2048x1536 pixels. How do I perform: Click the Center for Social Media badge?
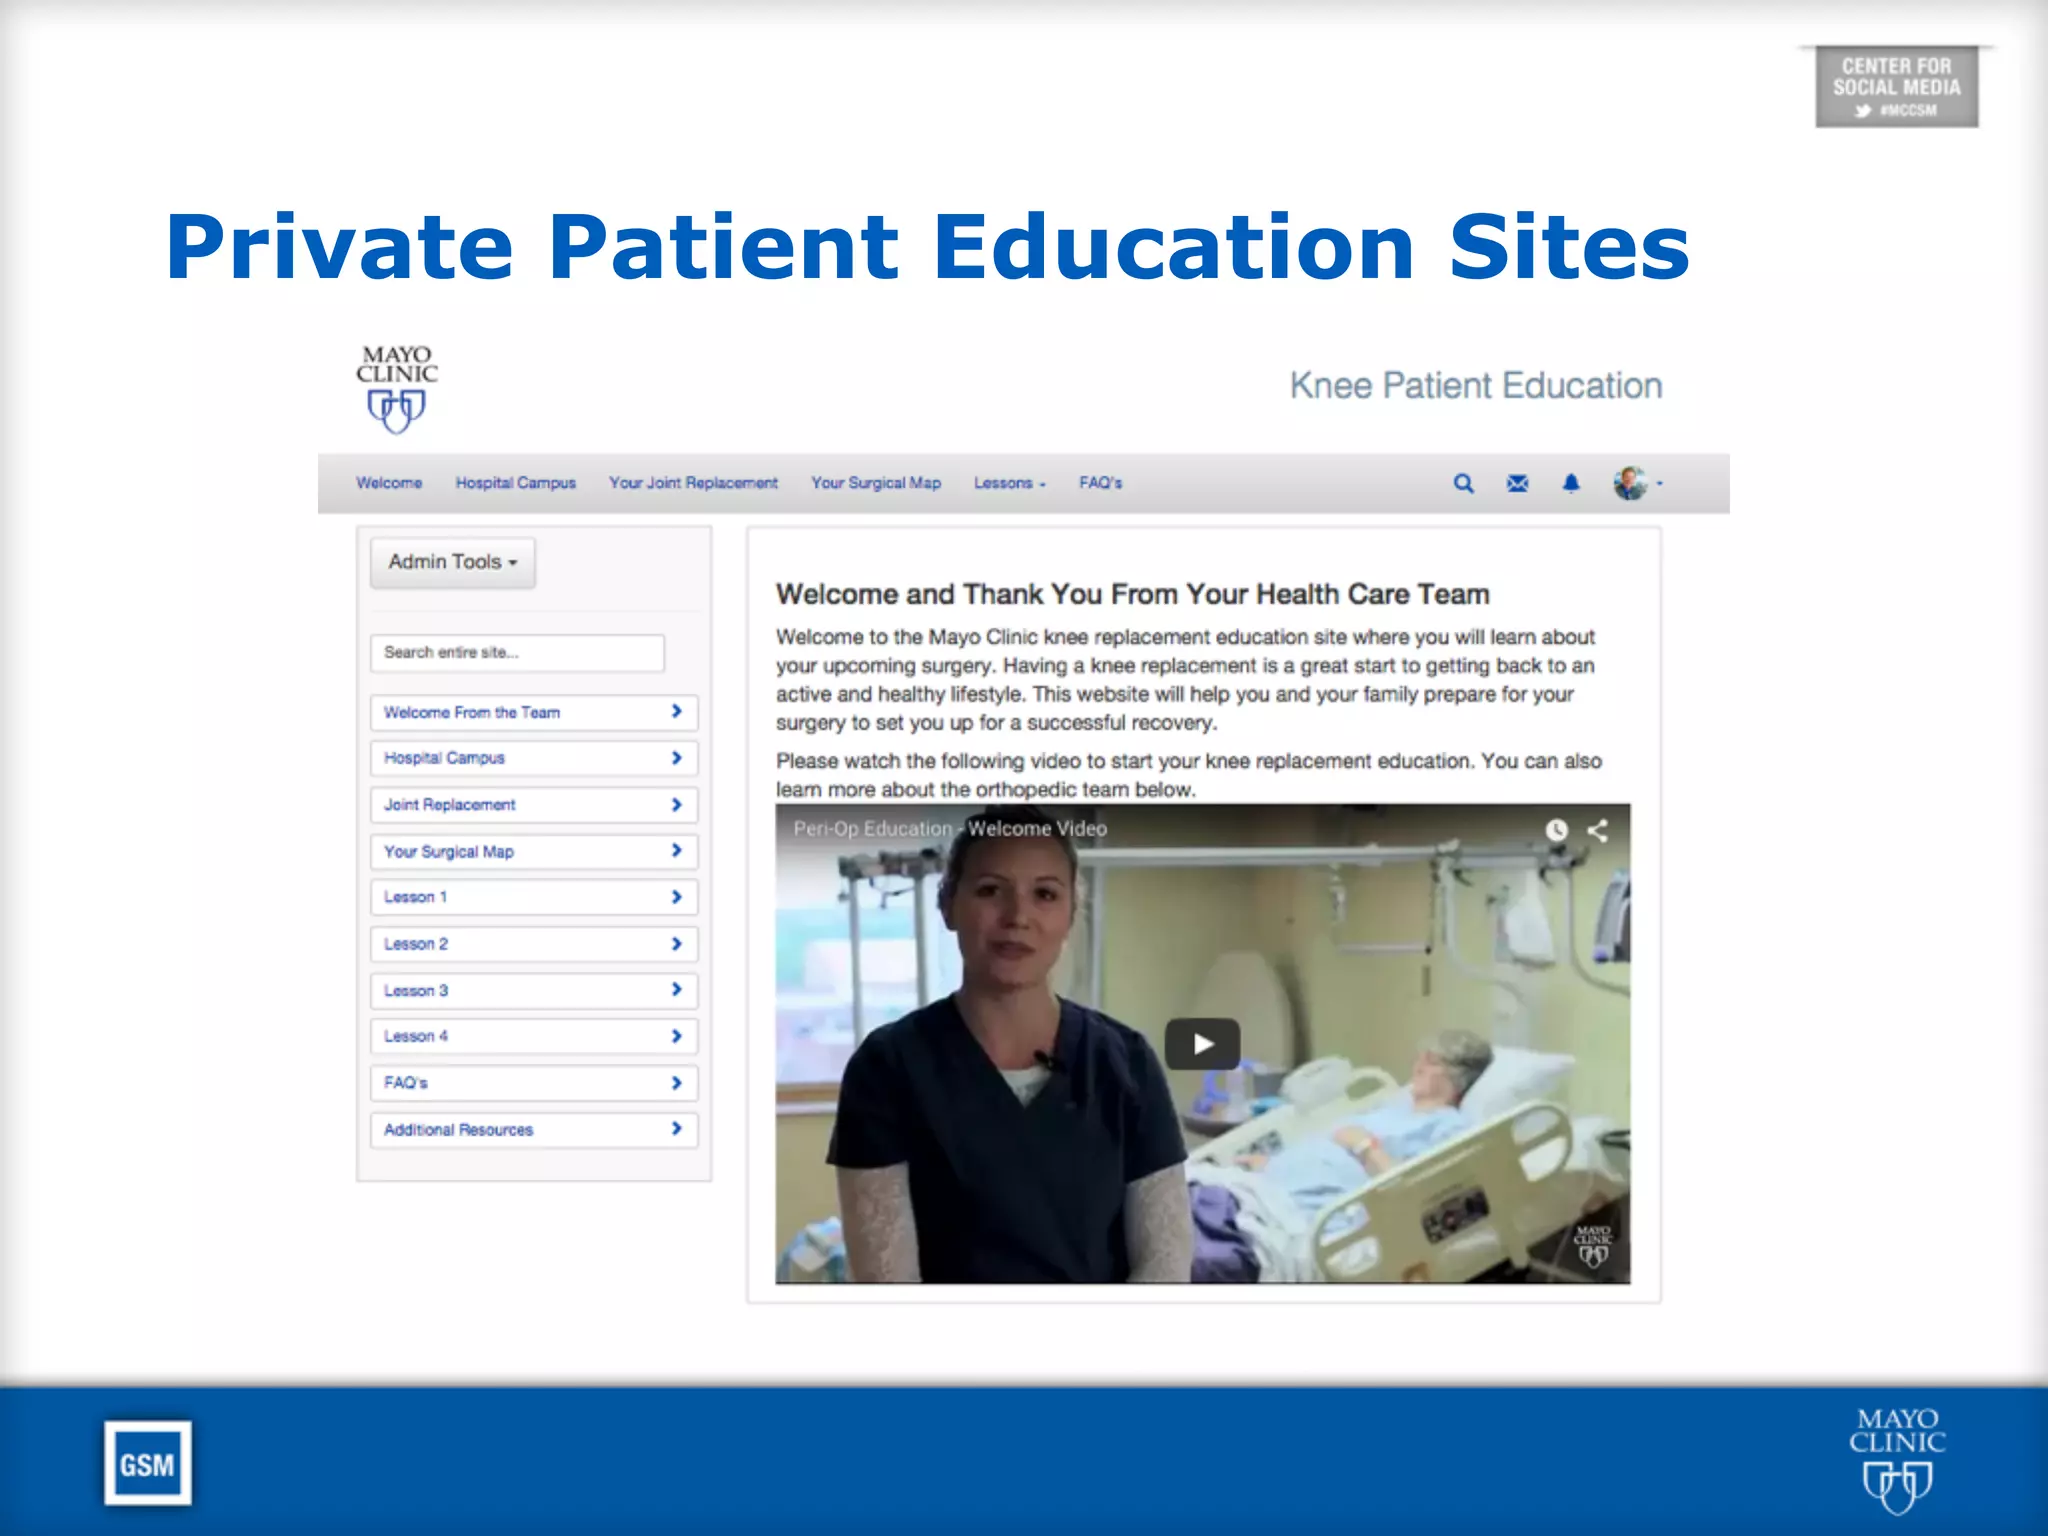point(1897,87)
